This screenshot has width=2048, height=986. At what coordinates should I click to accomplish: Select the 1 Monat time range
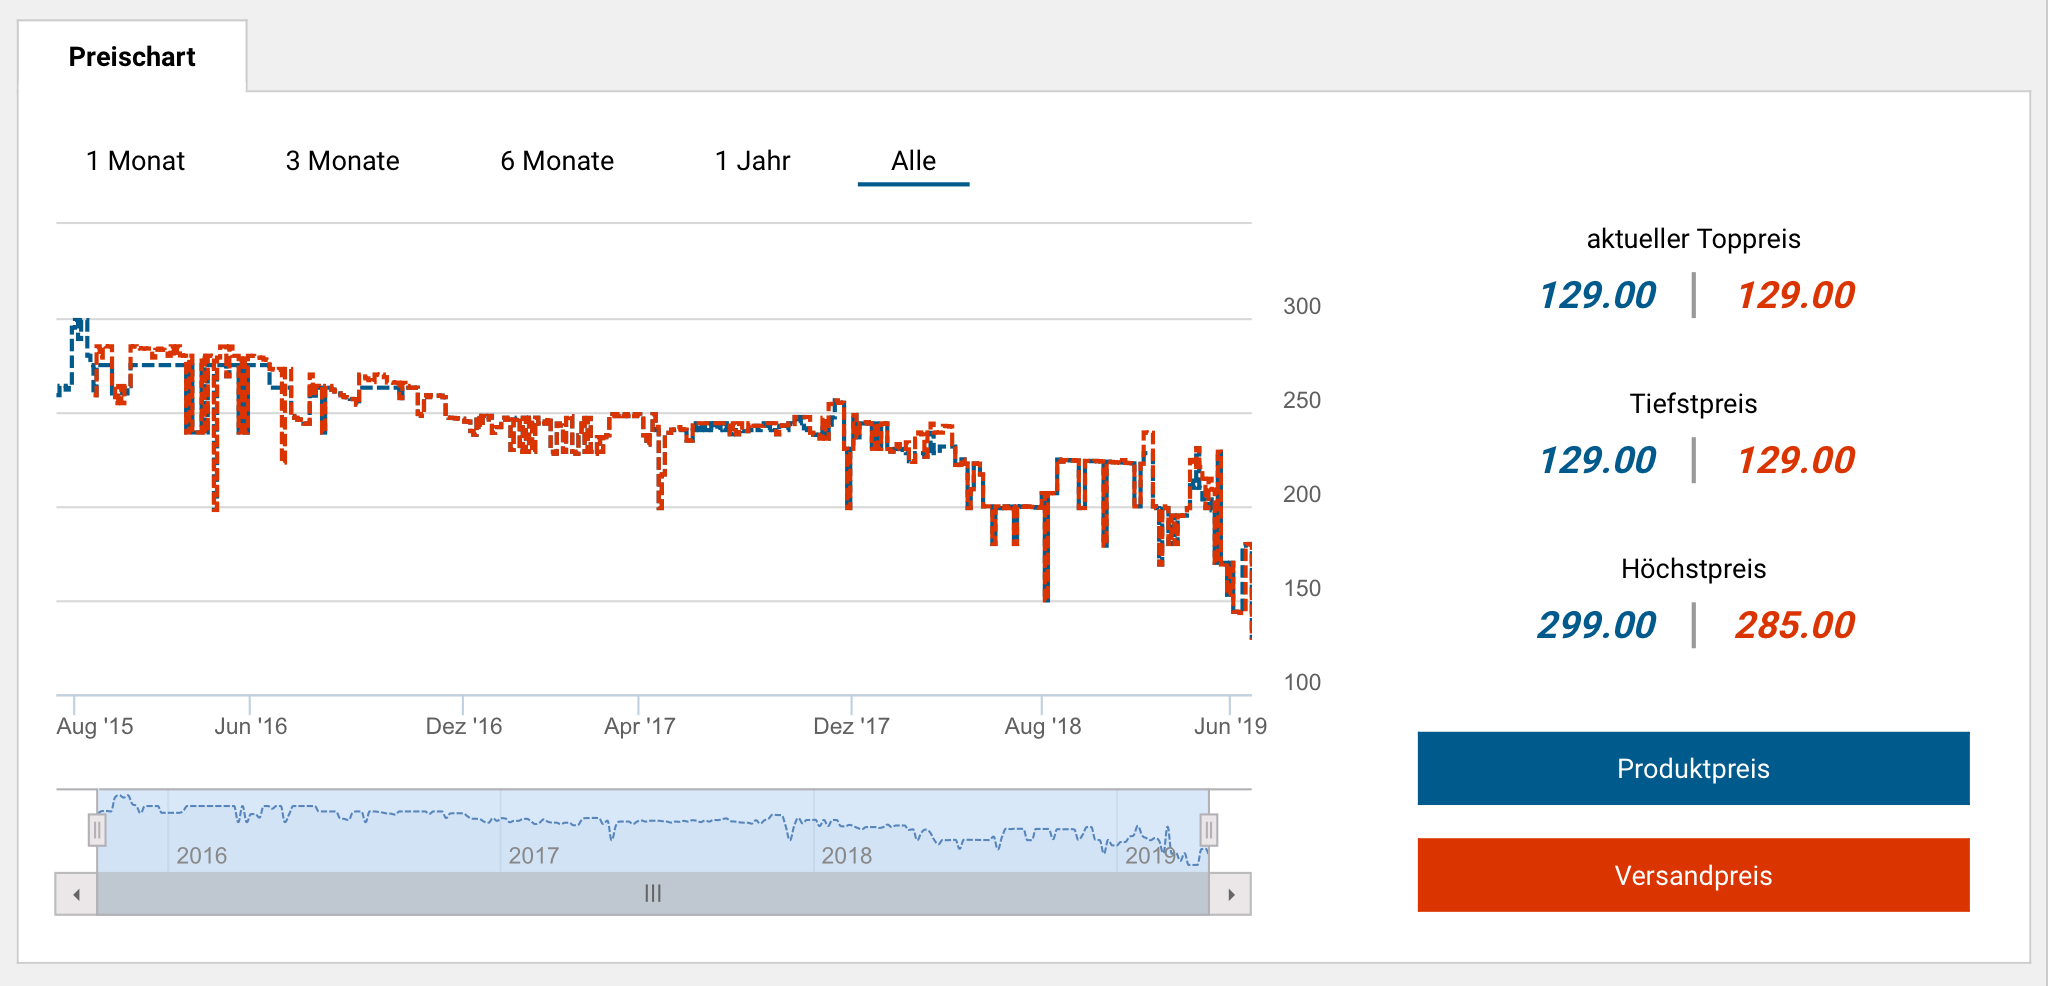tap(135, 161)
